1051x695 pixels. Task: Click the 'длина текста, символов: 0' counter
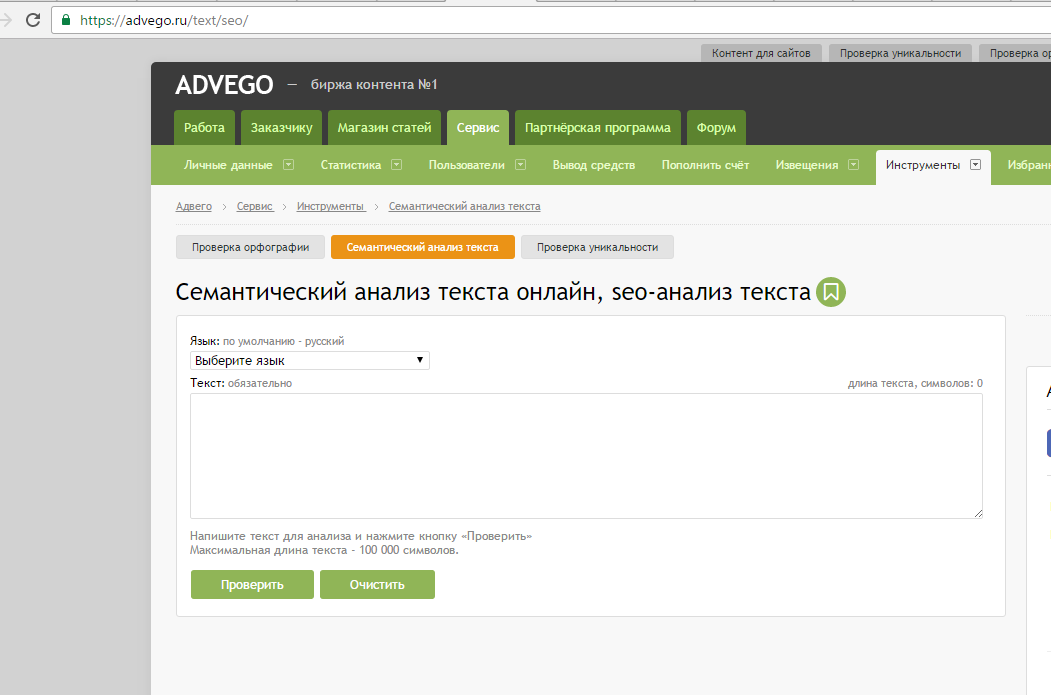915,383
